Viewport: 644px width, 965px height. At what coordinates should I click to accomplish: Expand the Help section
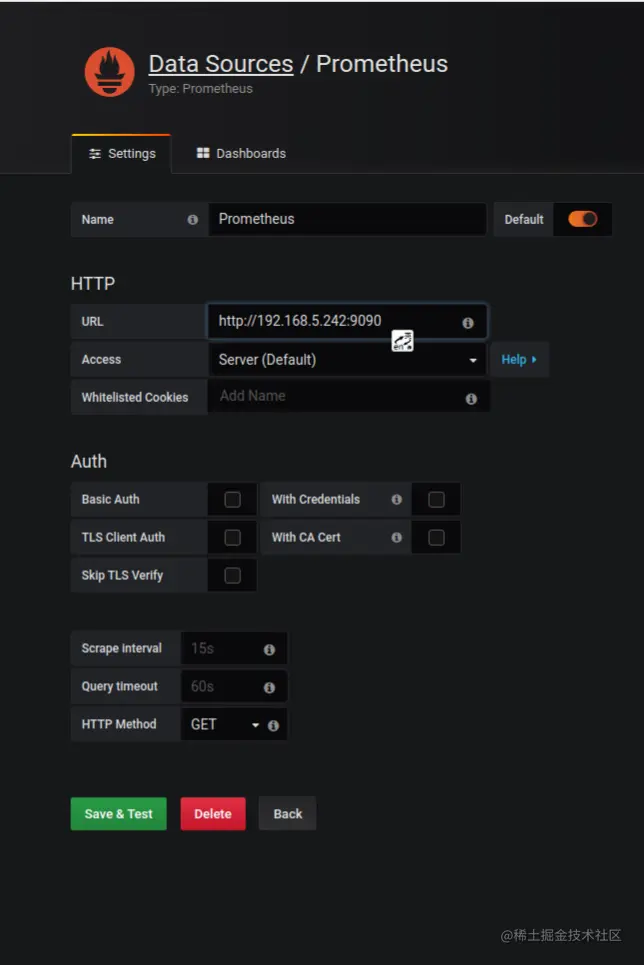point(519,359)
